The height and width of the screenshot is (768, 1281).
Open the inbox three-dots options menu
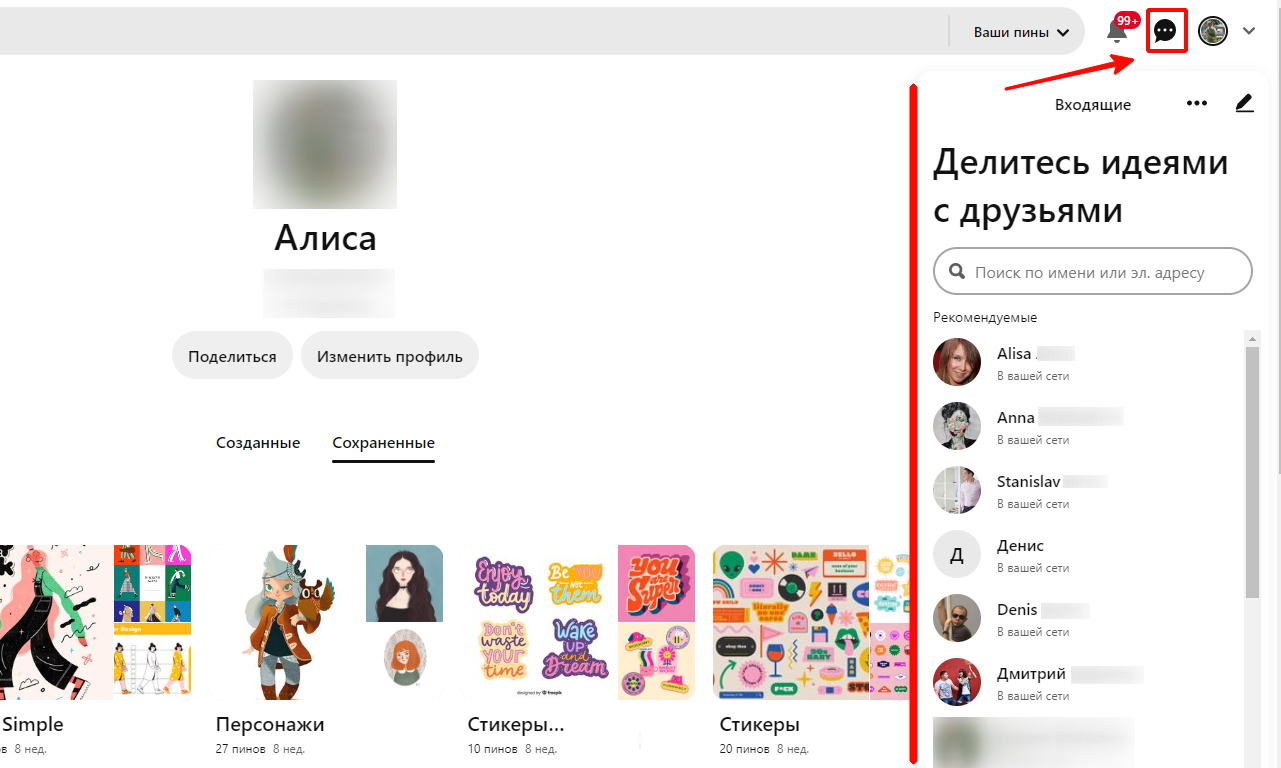click(x=1196, y=103)
